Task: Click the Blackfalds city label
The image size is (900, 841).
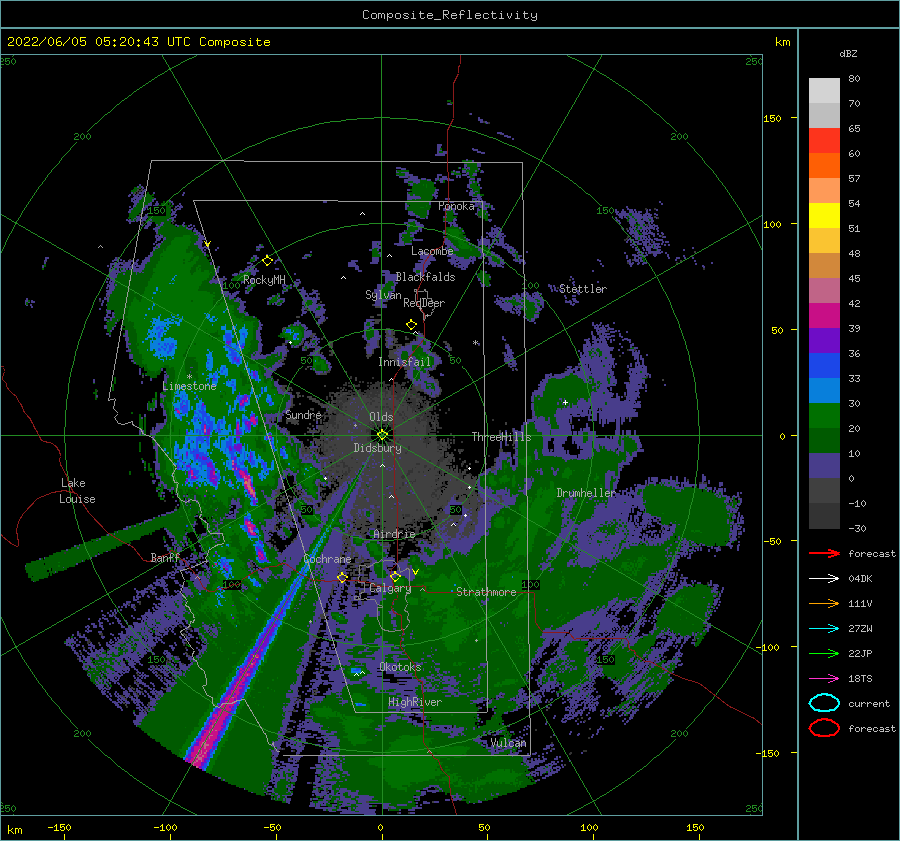Action: 425,277
